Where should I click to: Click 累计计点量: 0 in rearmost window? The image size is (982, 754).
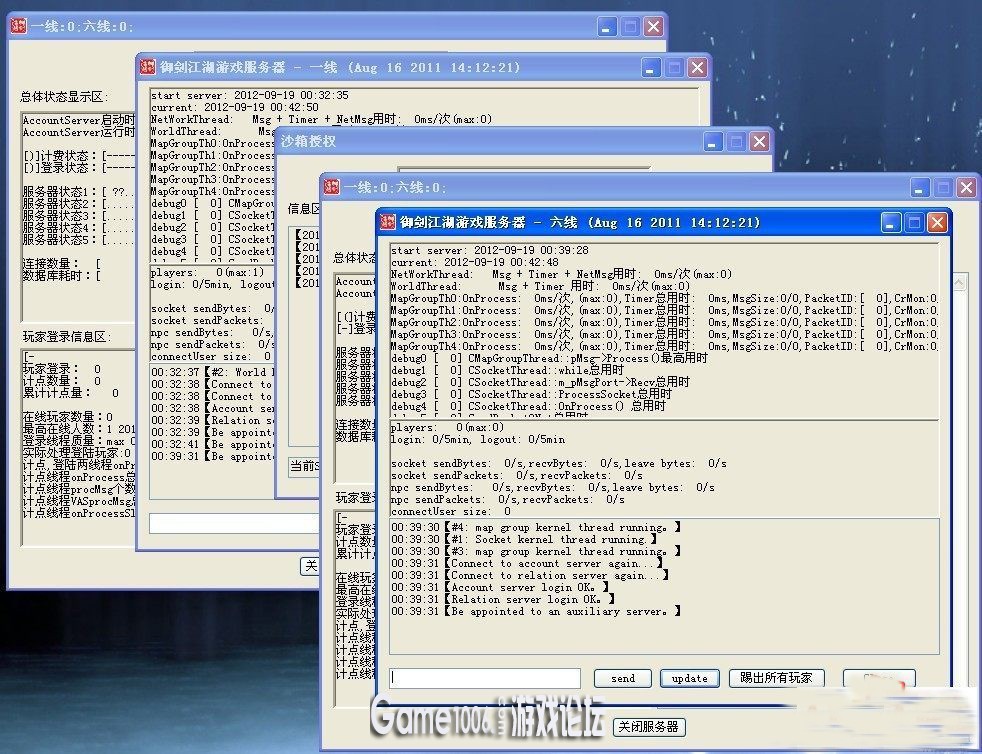70,393
